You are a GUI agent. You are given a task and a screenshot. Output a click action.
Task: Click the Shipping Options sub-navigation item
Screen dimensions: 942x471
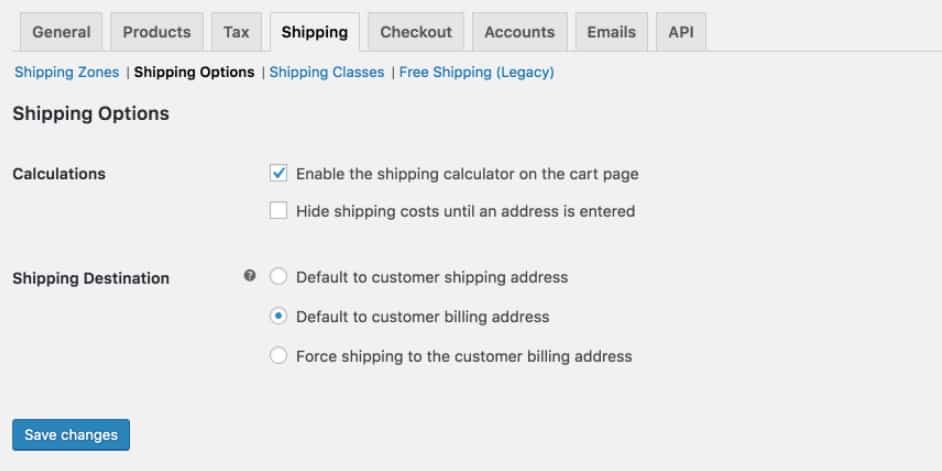(194, 72)
